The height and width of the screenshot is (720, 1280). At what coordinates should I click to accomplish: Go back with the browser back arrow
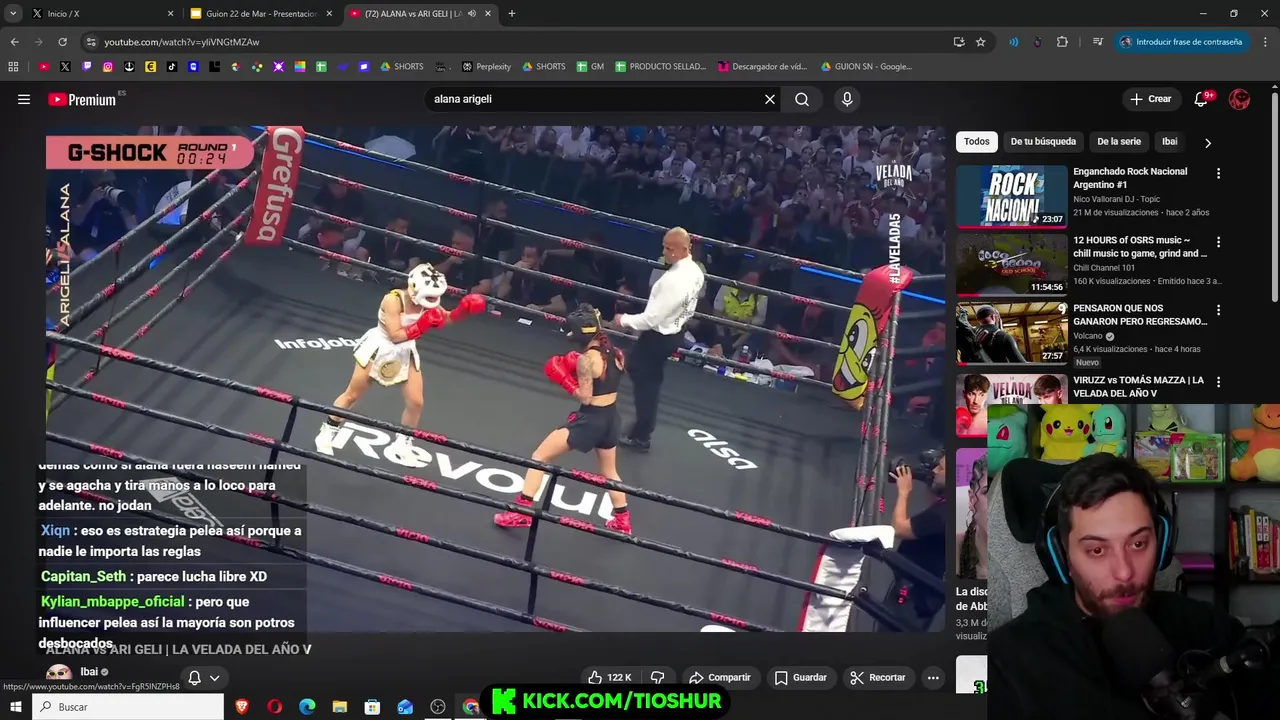(14, 42)
